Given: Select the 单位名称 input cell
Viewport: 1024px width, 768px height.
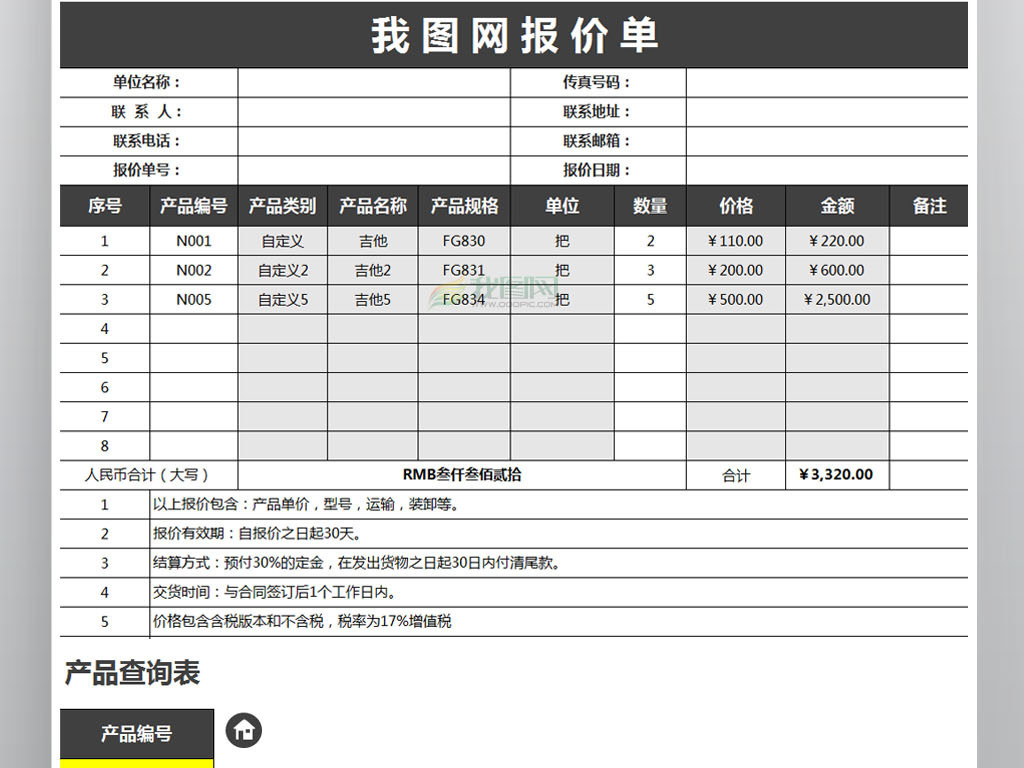Looking at the screenshot, I should (374, 82).
